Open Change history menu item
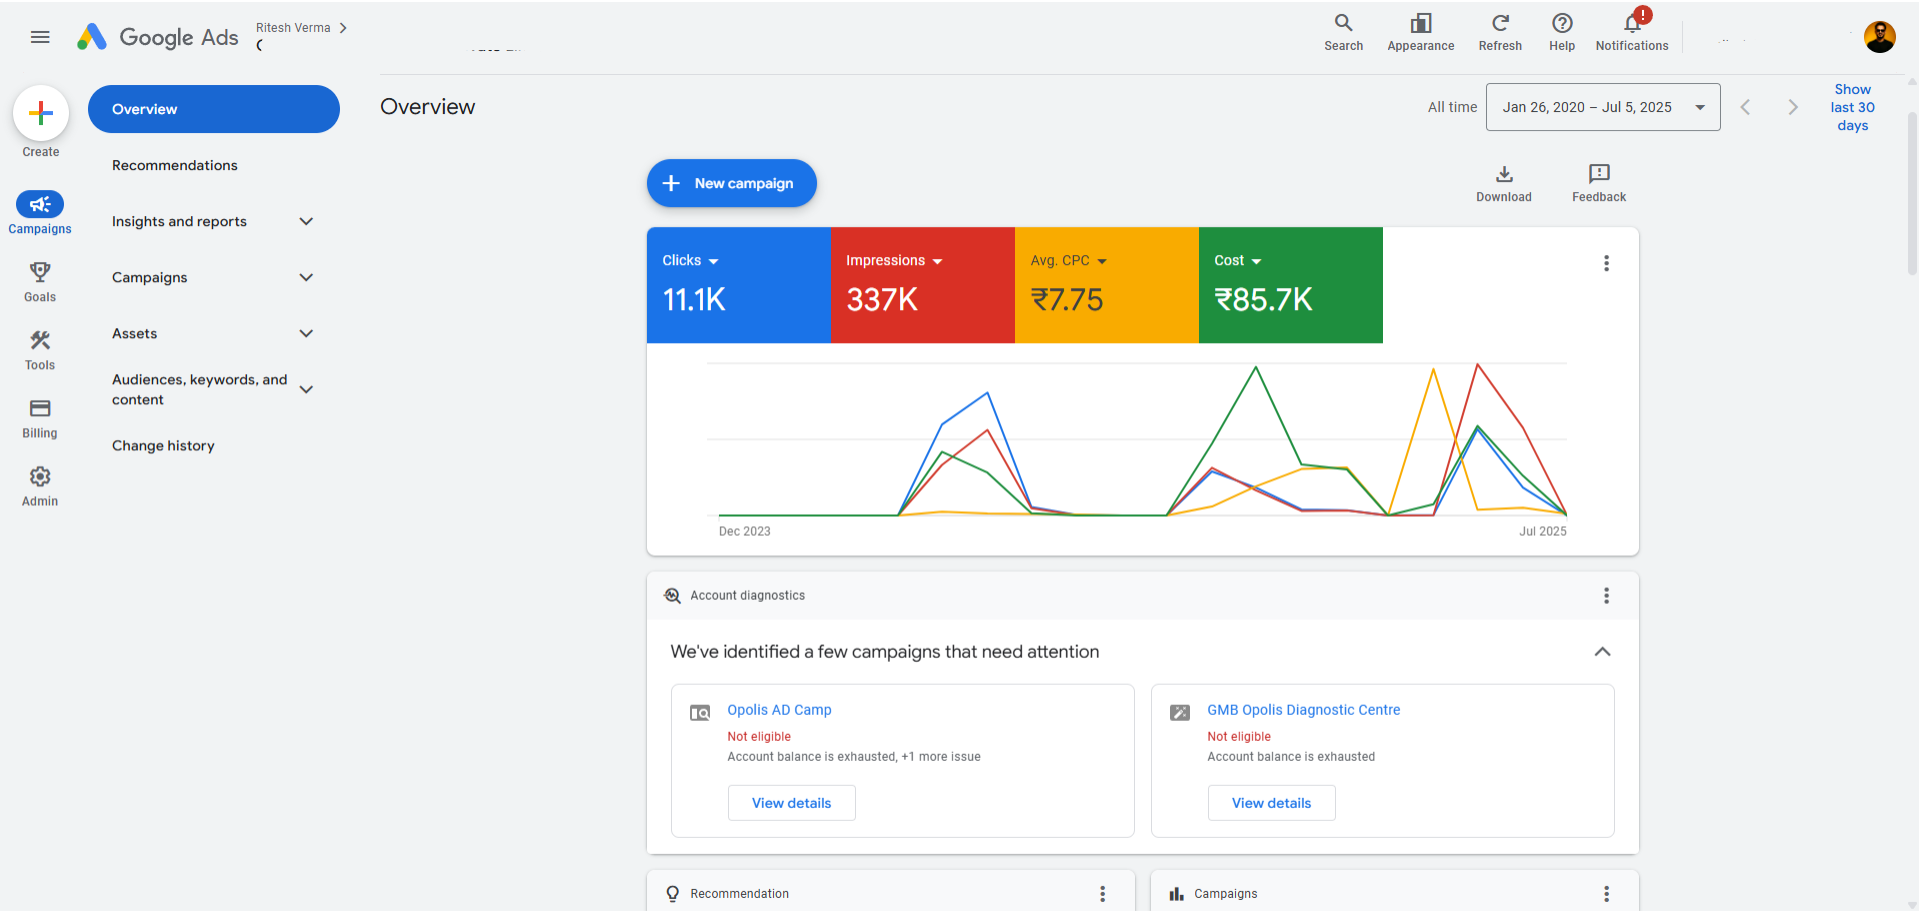This screenshot has width=1919, height=913. coord(163,446)
